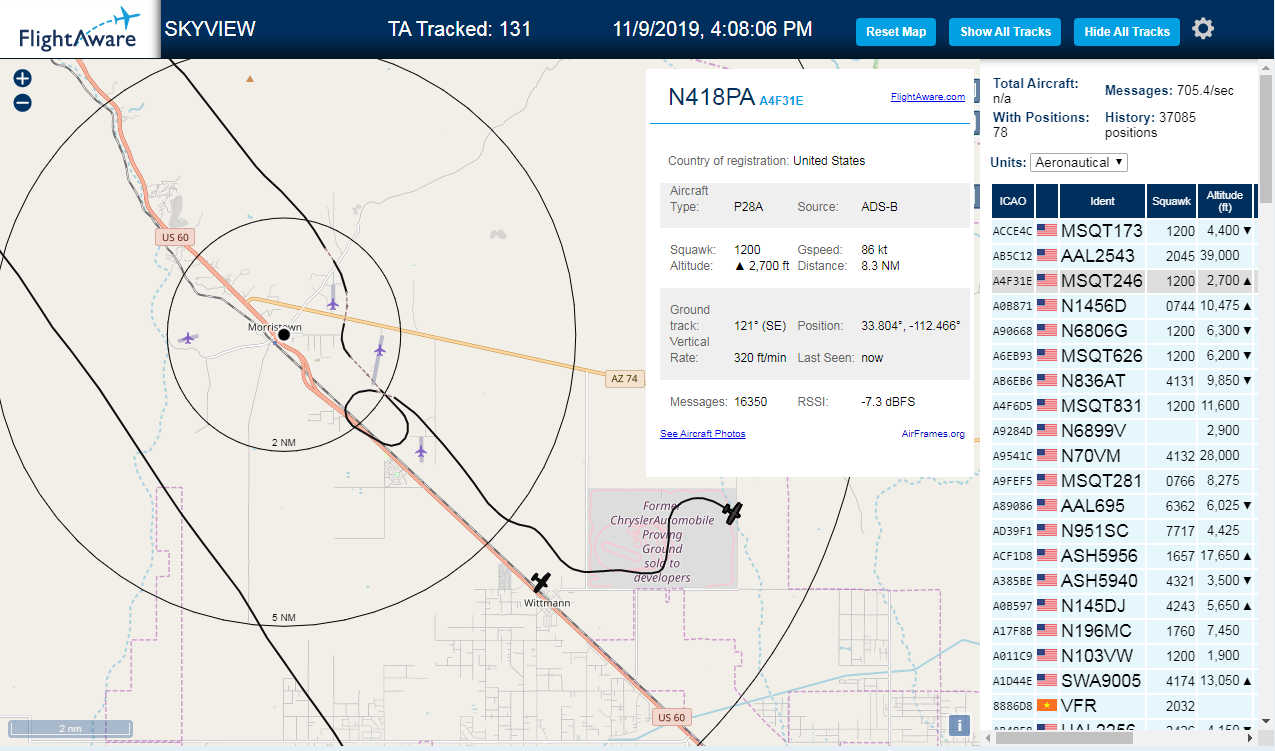Viewport: 1275px width, 751px height.
Task: Sort the table by the Squawk column
Action: (x=1172, y=201)
